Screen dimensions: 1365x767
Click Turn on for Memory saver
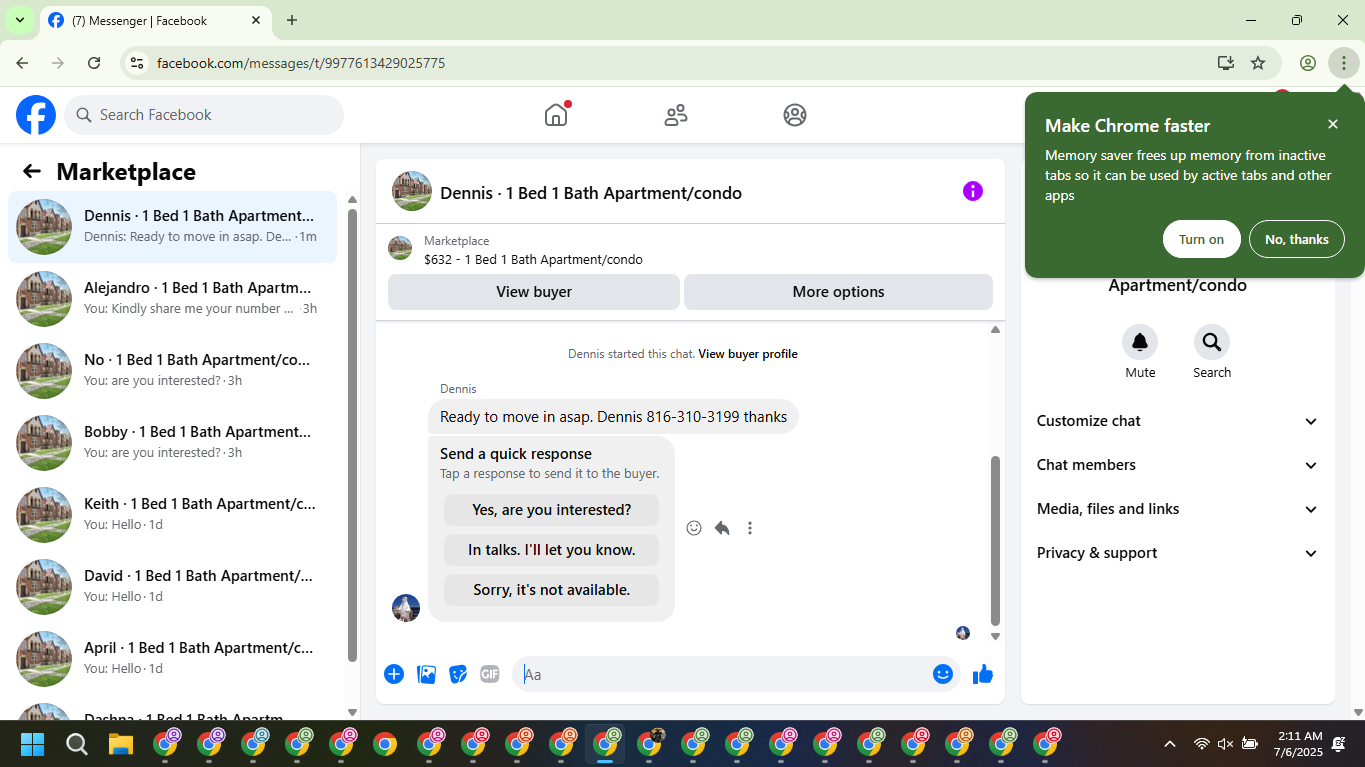click(1201, 239)
